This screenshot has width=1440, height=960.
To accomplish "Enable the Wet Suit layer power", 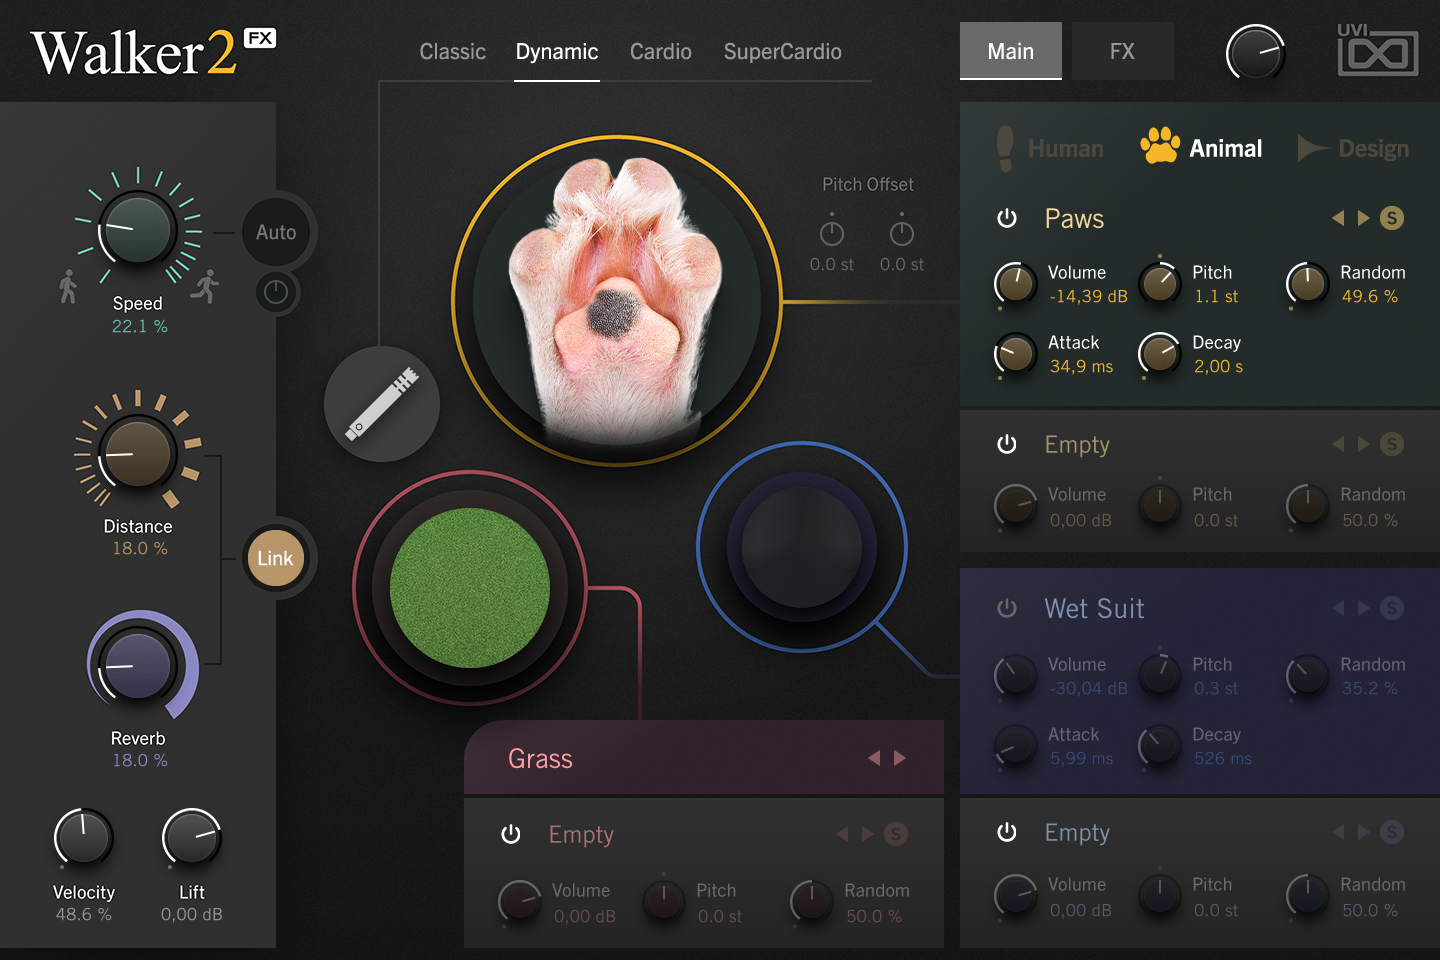I will [1007, 608].
